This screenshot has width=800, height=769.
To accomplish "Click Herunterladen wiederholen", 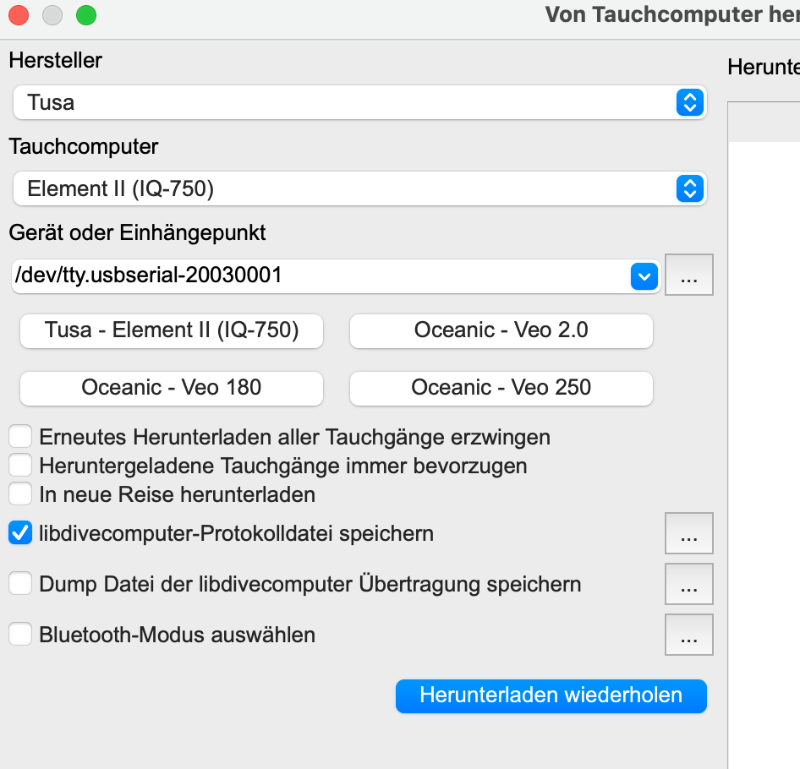I will click(x=551, y=696).
